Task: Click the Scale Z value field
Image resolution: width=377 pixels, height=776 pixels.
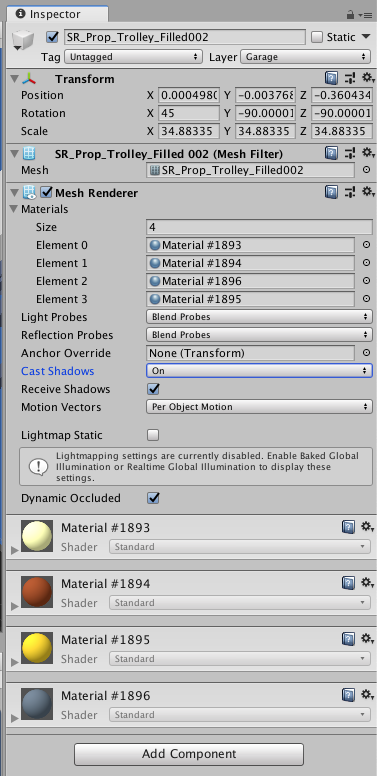Action: coord(342,131)
